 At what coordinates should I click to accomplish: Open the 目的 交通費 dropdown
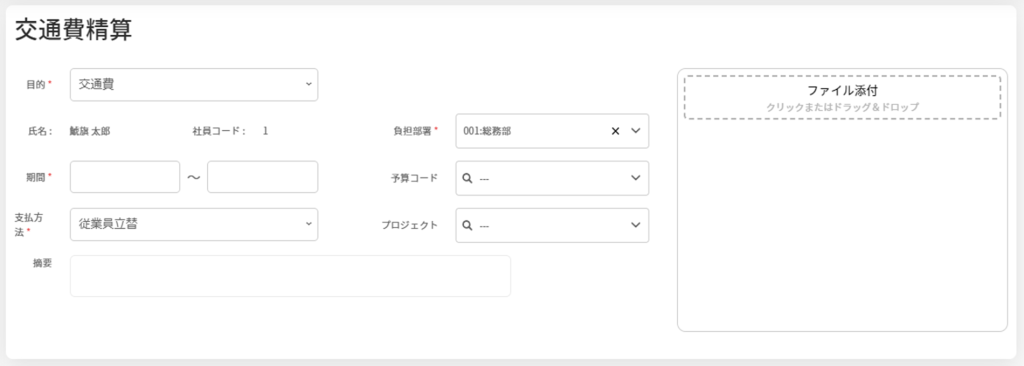(x=194, y=85)
